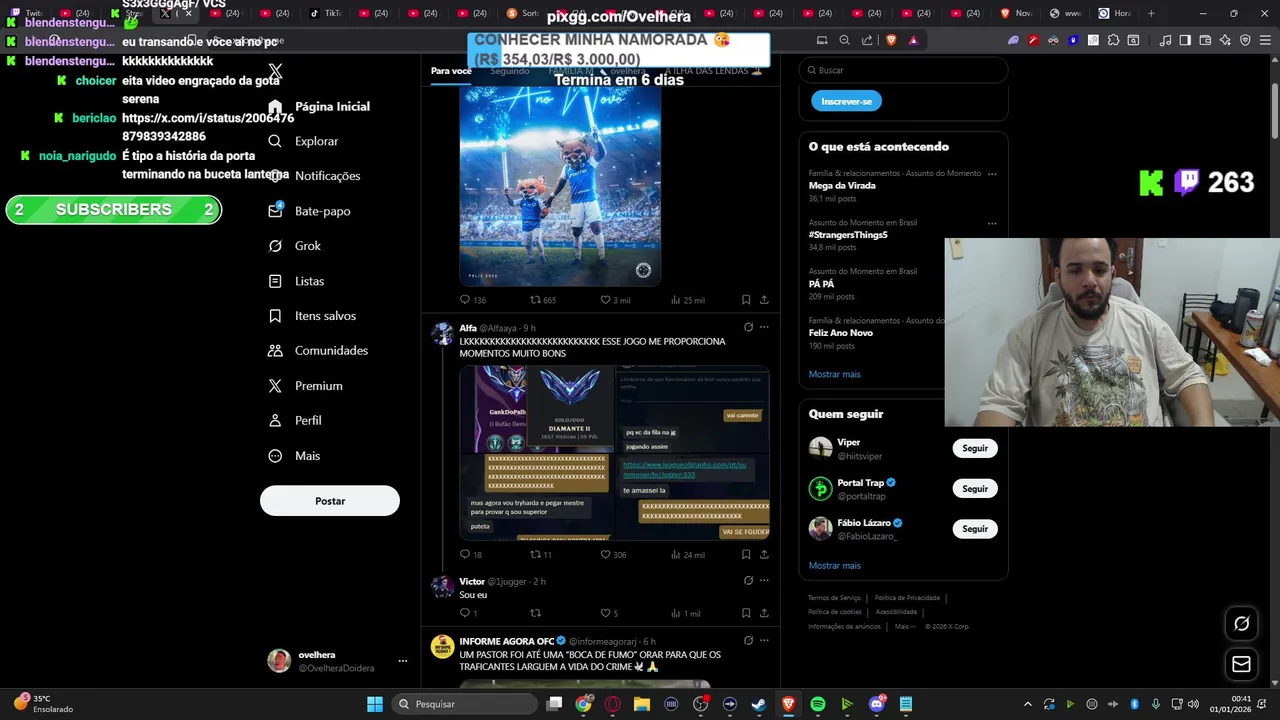
Task: Click the Brave Shields lion icon in toolbar
Action: 891,40
